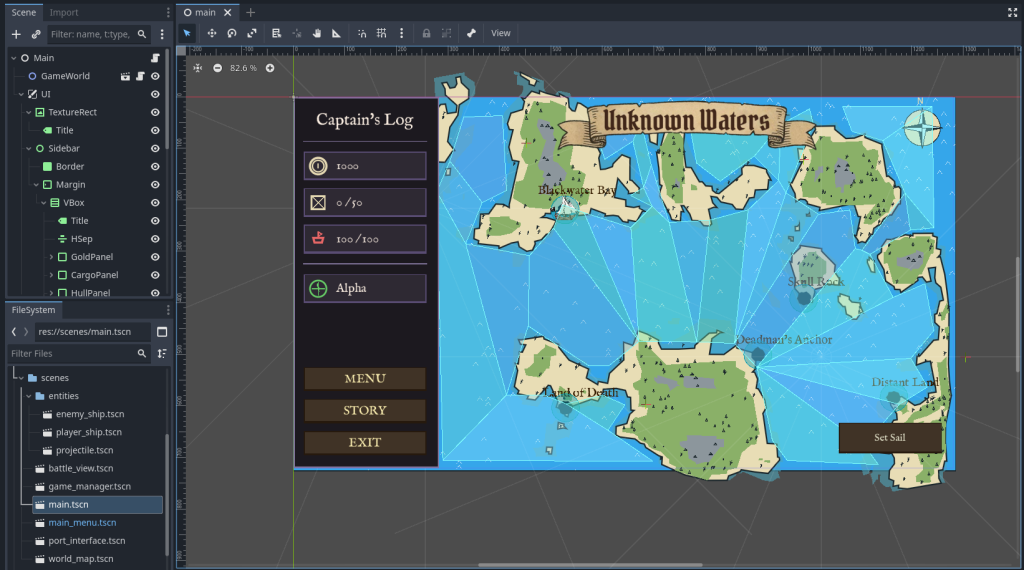Choose the Scale mode tool
The width and height of the screenshot is (1024, 570).
click(252, 33)
